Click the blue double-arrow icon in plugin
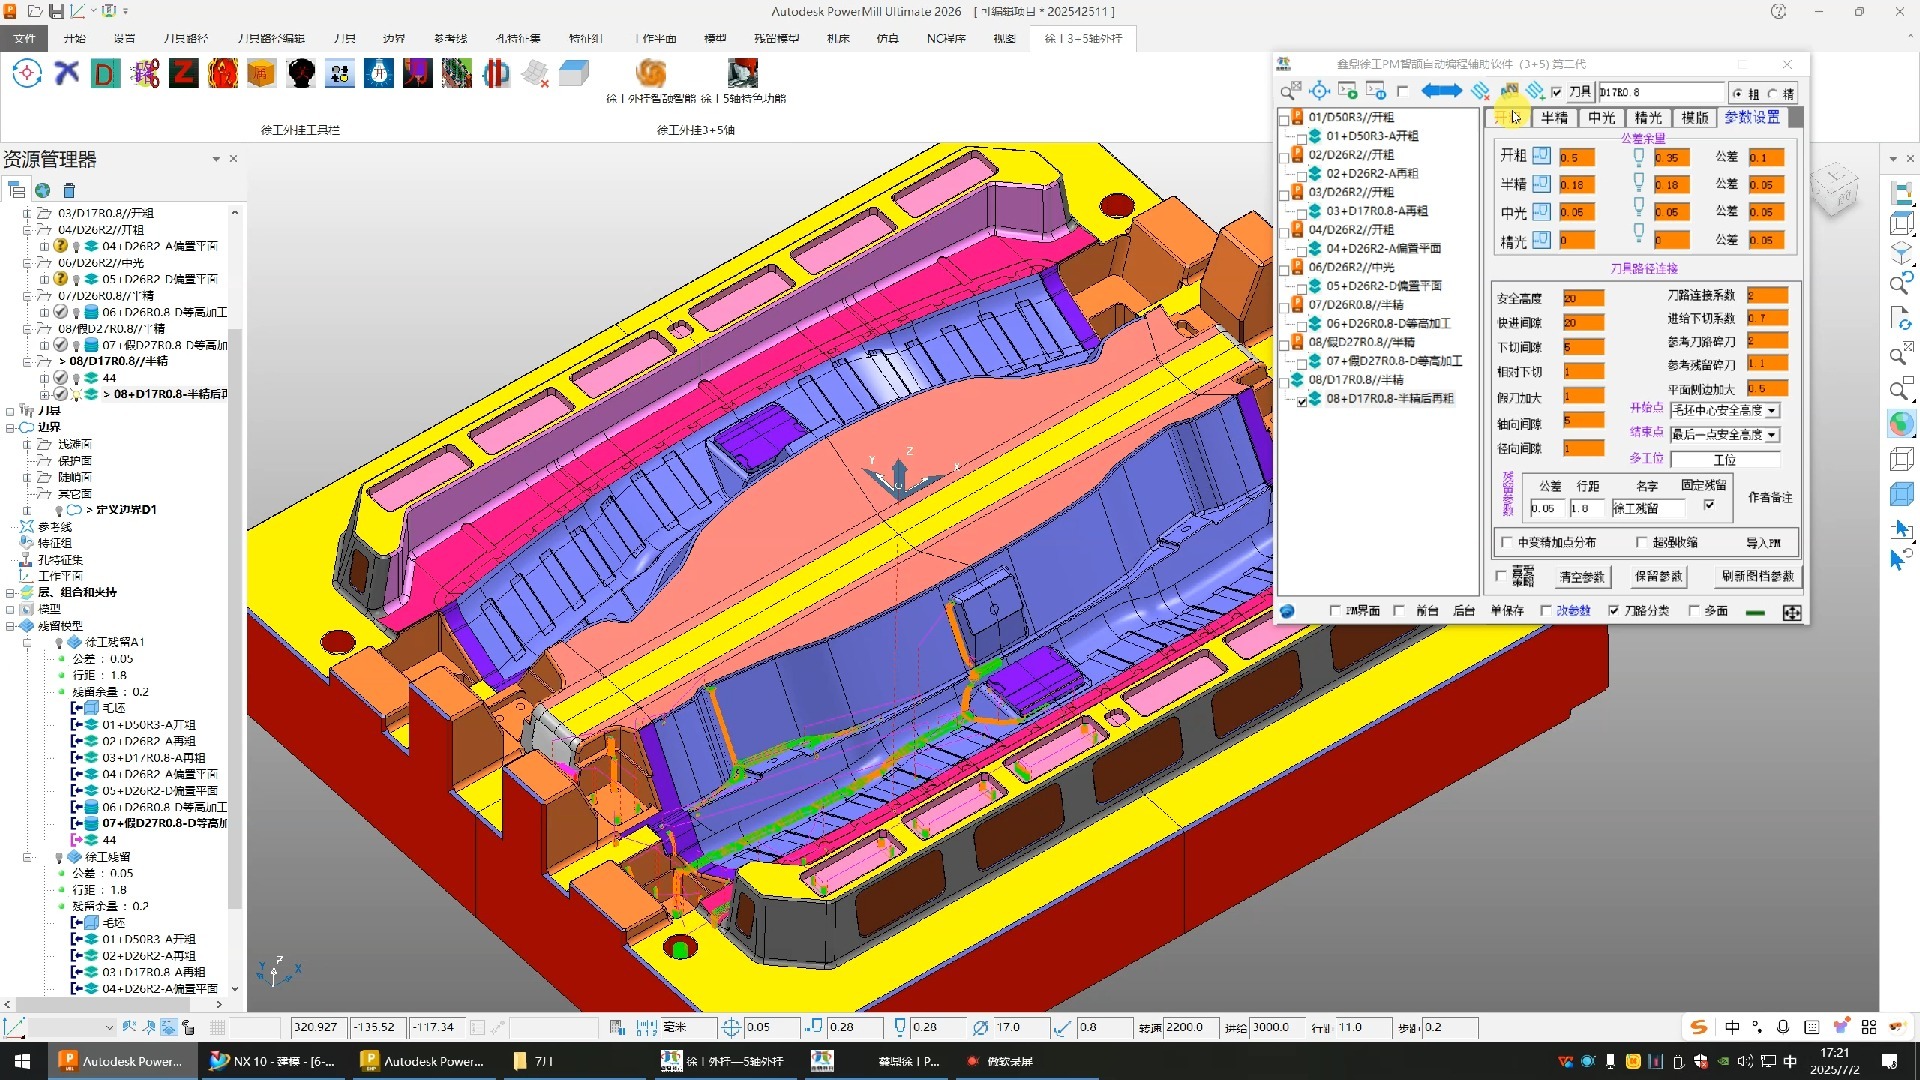This screenshot has height=1080, width=1920. tap(1441, 91)
